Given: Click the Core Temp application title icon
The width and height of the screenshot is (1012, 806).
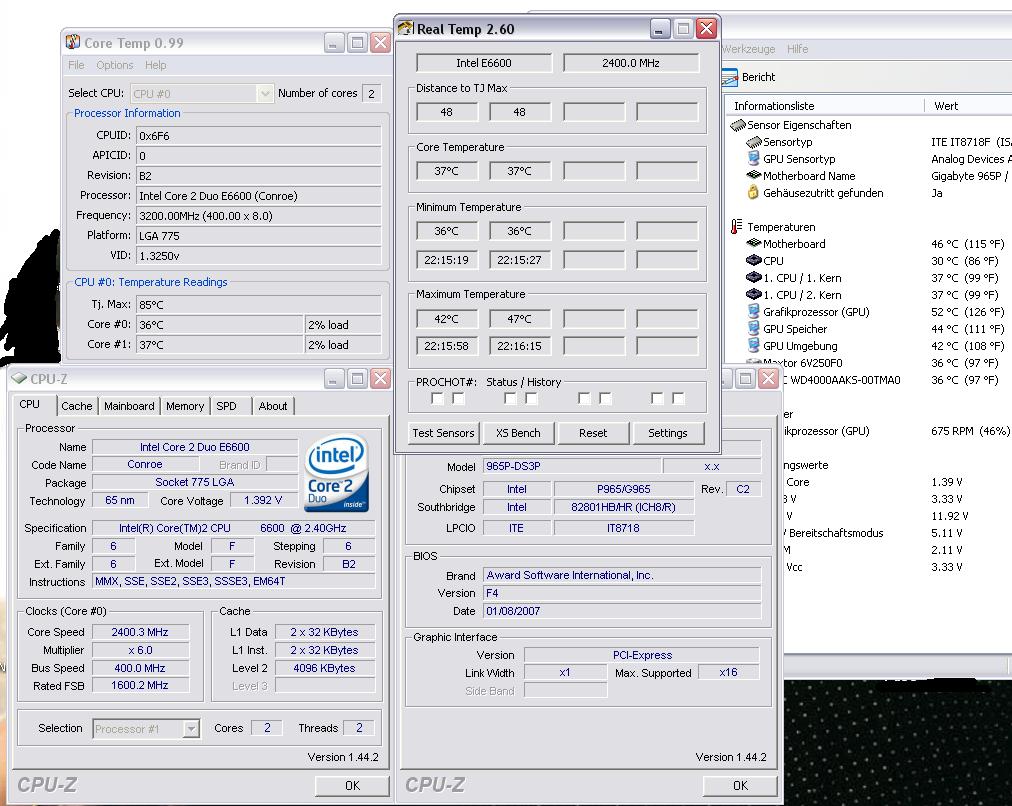Looking at the screenshot, I should tap(73, 43).
